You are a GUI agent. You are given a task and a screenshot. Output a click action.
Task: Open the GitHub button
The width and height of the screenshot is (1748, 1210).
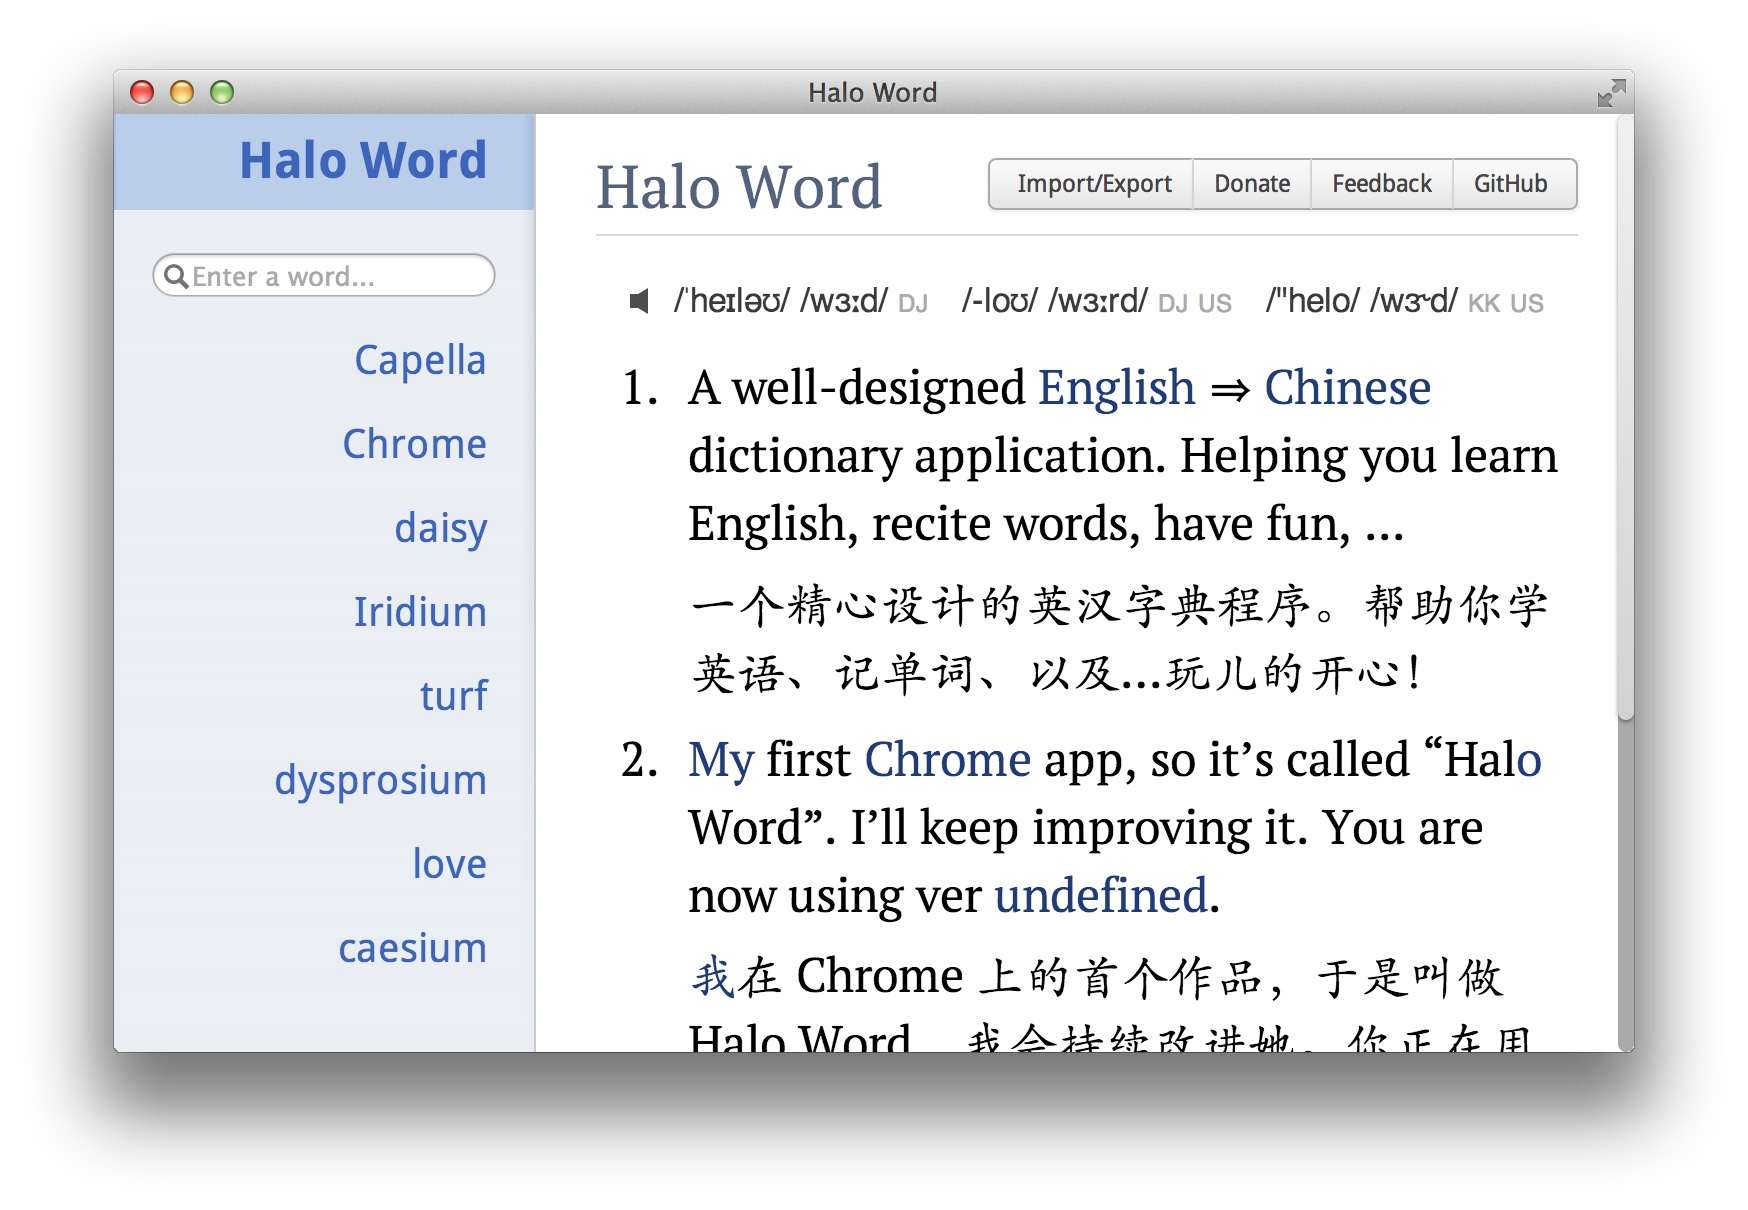[1514, 184]
